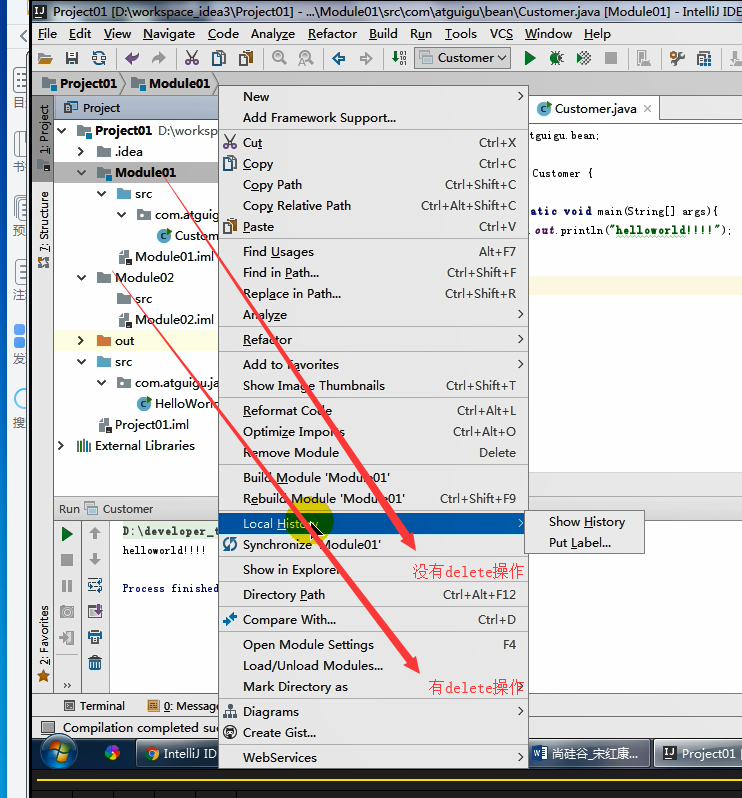The width and height of the screenshot is (742, 798).
Task: Collapse the Module01 tree node
Action: (x=81, y=173)
